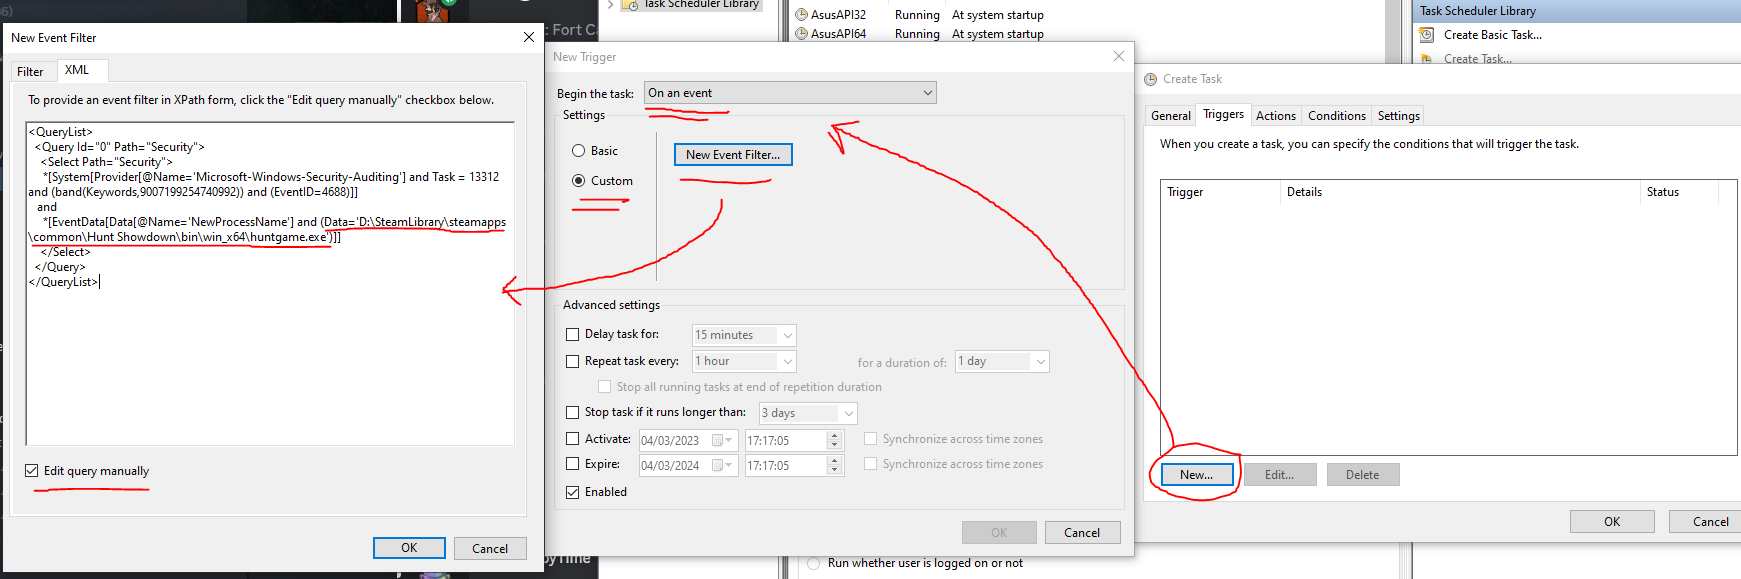The image size is (1741, 579).
Task: Open the 3 days stop-task dropdown
Action: (x=808, y=413)
